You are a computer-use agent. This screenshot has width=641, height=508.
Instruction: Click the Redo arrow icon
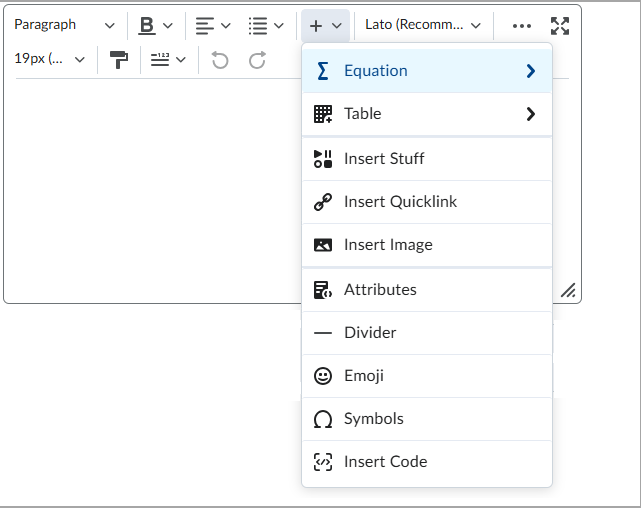coord(257,60)
